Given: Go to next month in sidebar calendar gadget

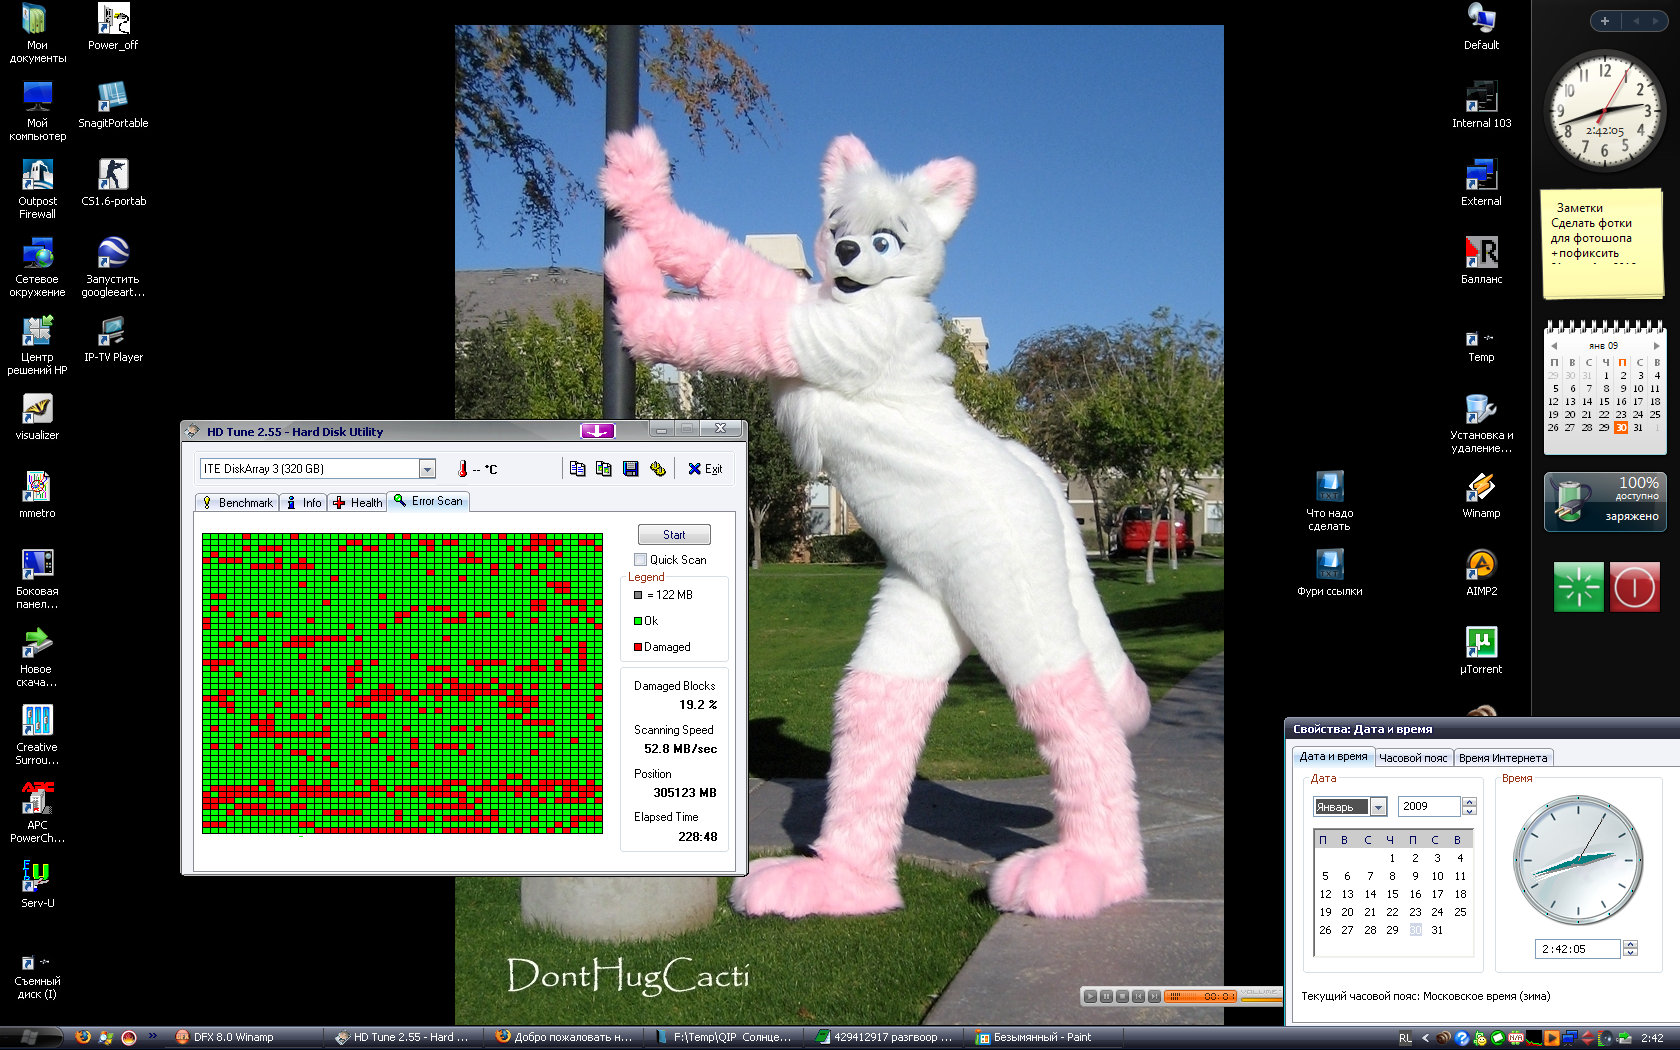Looking at the screenshot, I should pos(1656,346).
